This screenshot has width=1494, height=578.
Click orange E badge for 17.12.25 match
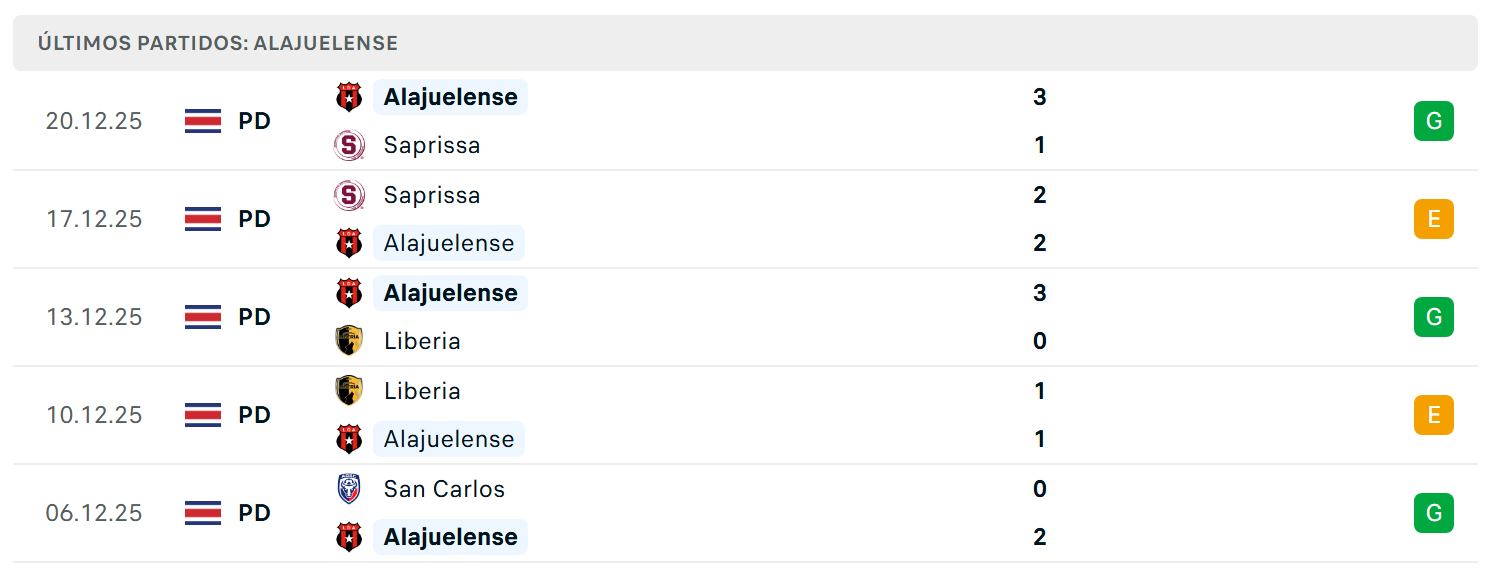coord(1433,219)
